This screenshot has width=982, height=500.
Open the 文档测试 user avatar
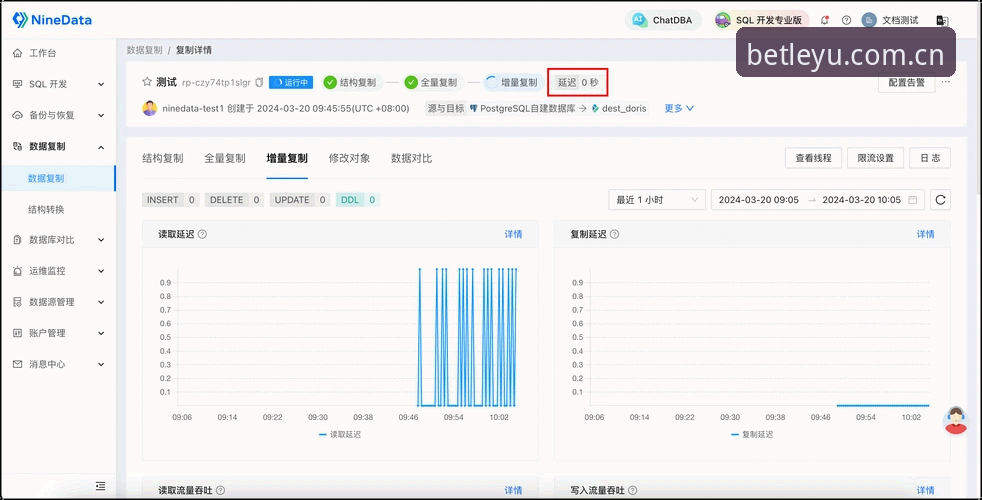(x=869, y=20)
